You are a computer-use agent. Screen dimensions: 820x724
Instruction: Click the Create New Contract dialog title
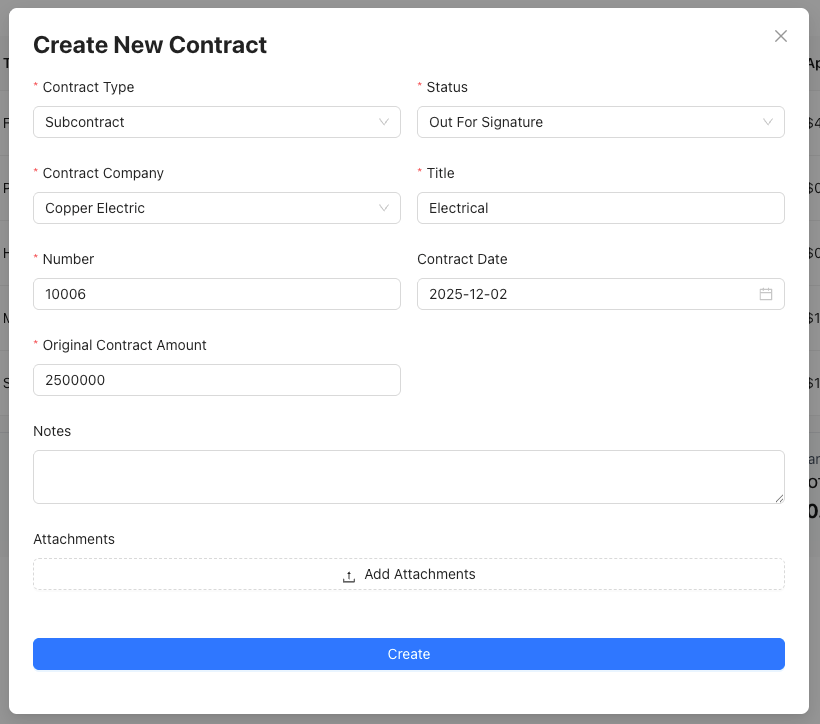pyautogui.click(x=150, y=45)
